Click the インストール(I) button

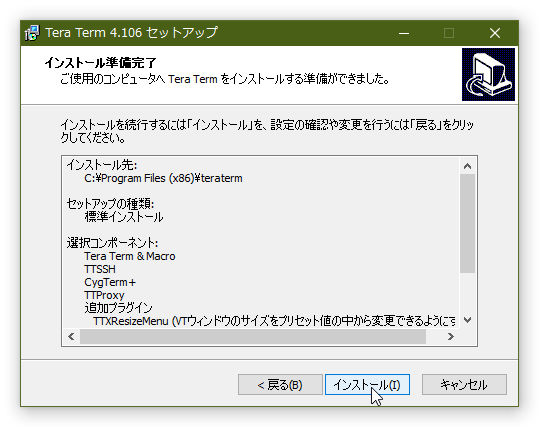tap(367, 384)
